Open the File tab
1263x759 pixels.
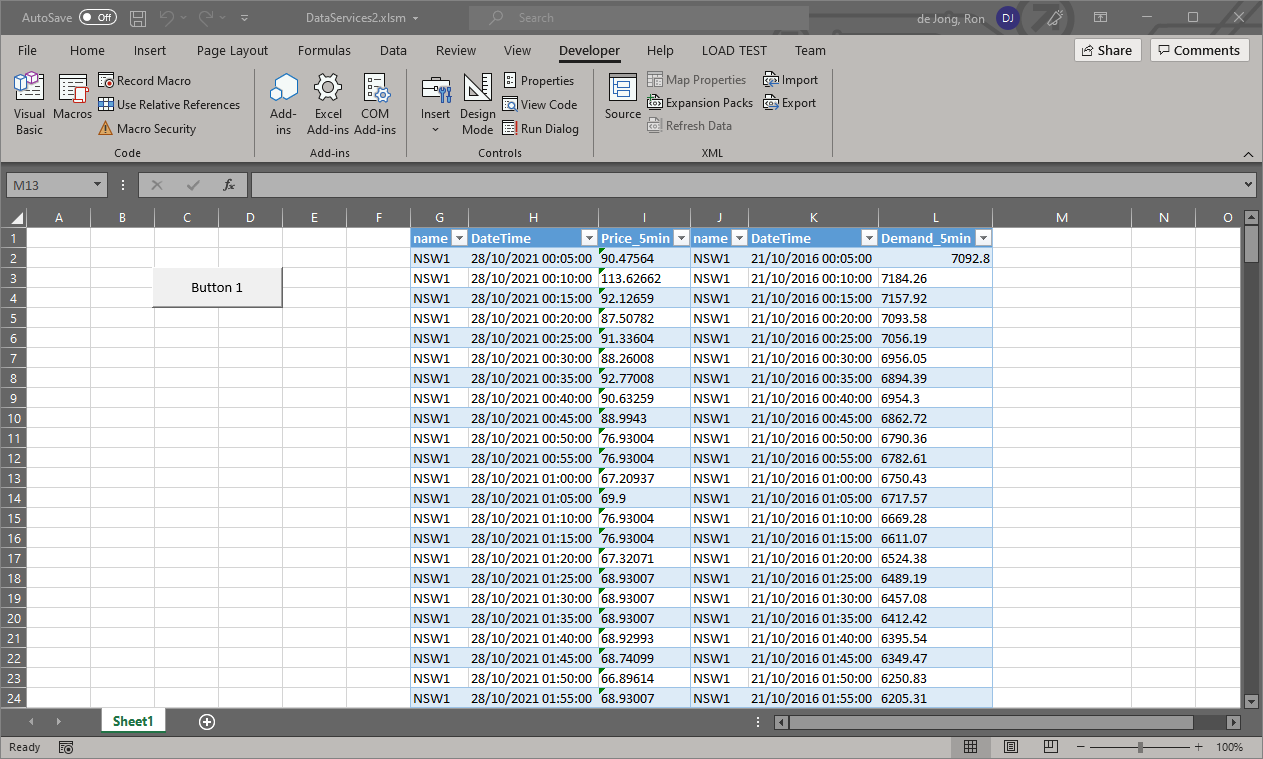tap(27, 51)
